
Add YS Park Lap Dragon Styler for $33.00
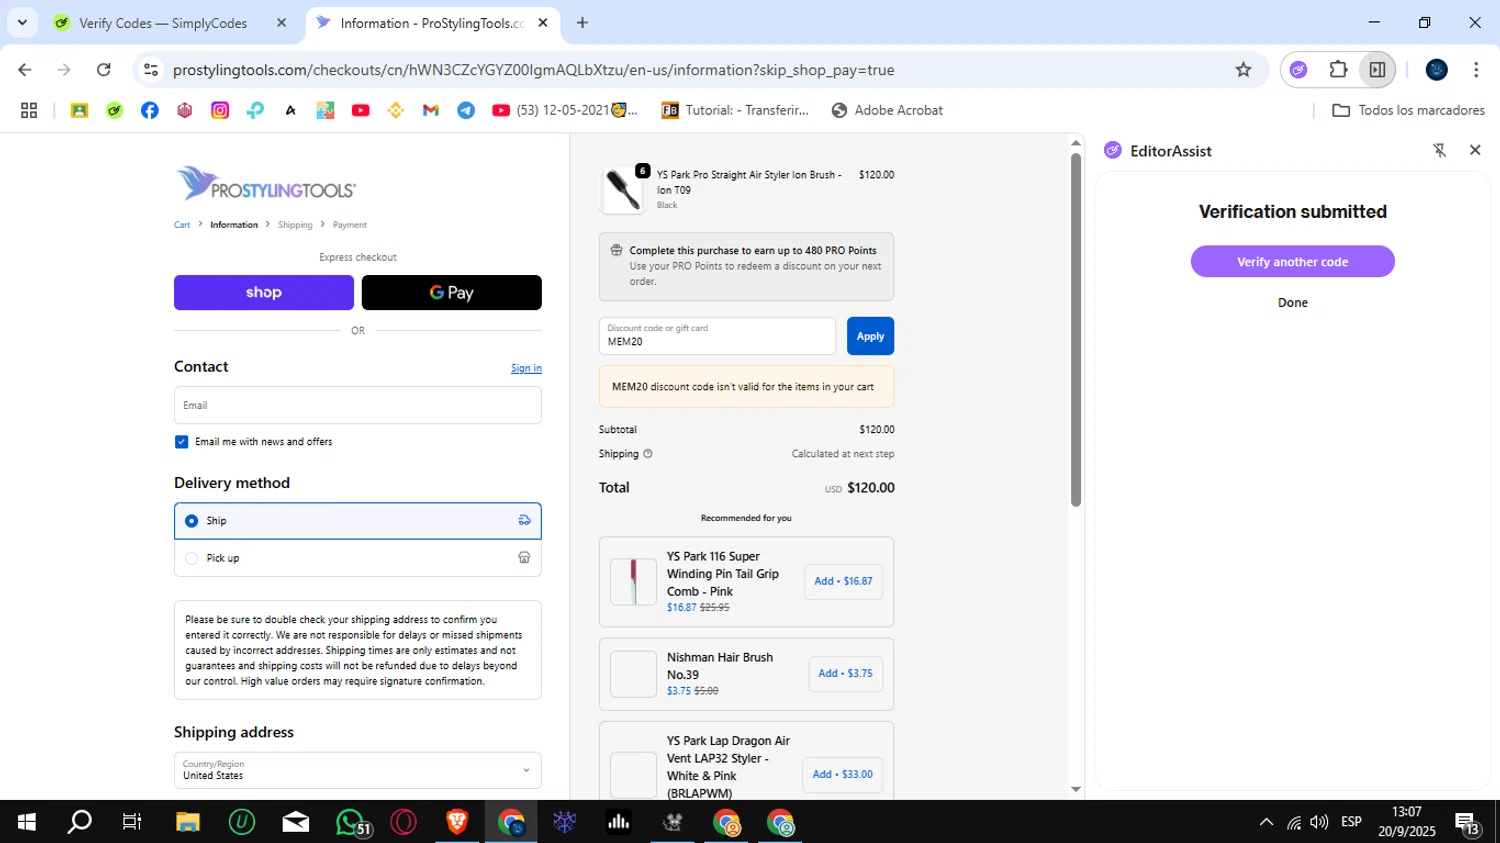pos(842,774)
